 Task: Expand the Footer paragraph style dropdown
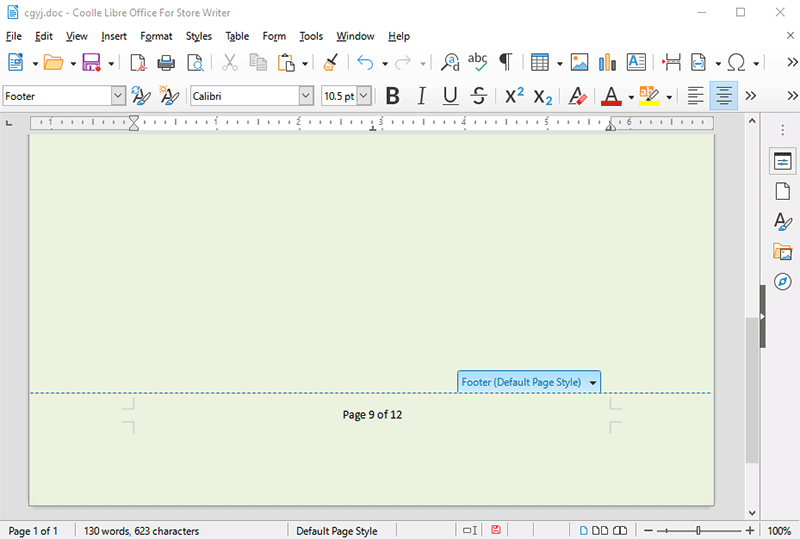pos(118,96)
